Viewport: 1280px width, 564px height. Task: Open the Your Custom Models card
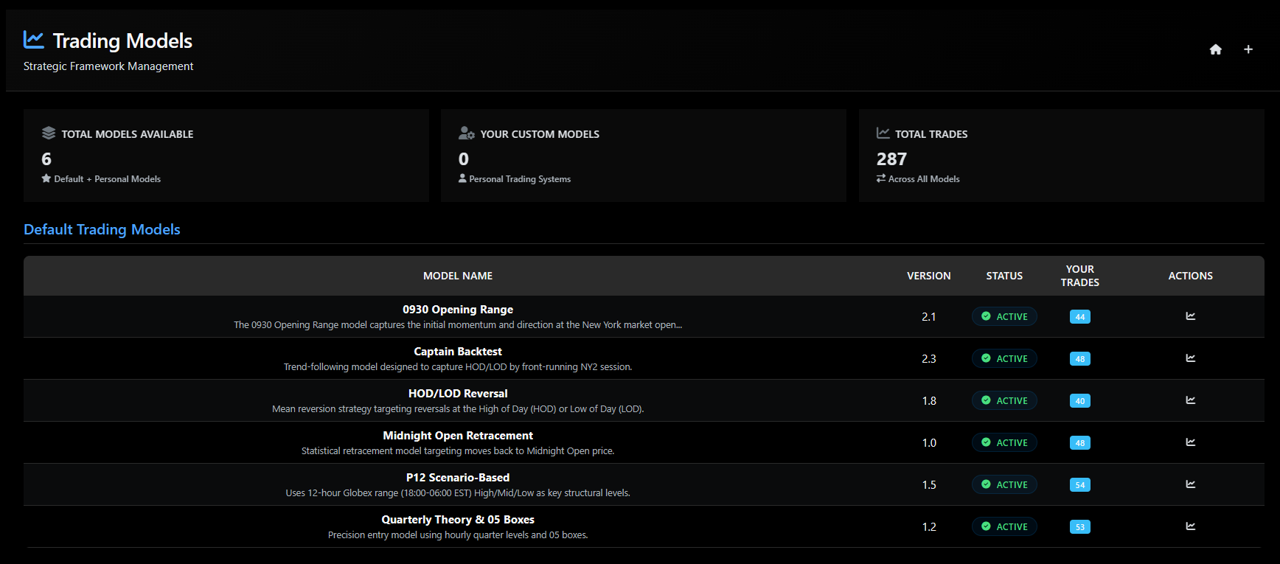click(643, 156)
